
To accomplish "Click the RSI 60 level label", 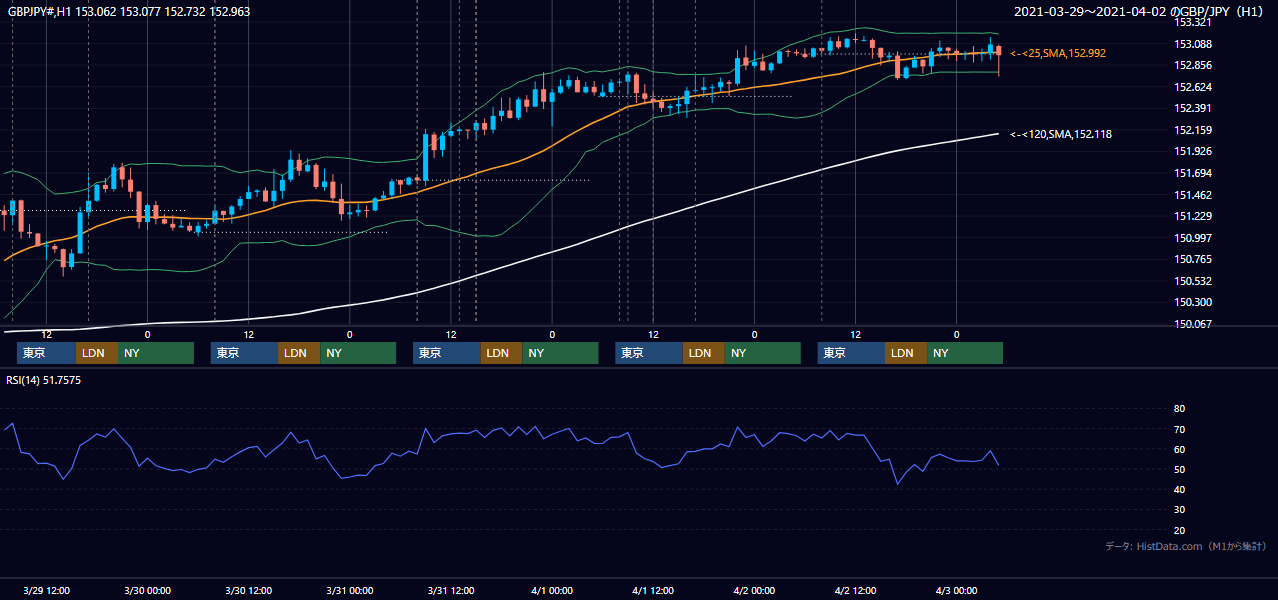I will click(1179, 449).
